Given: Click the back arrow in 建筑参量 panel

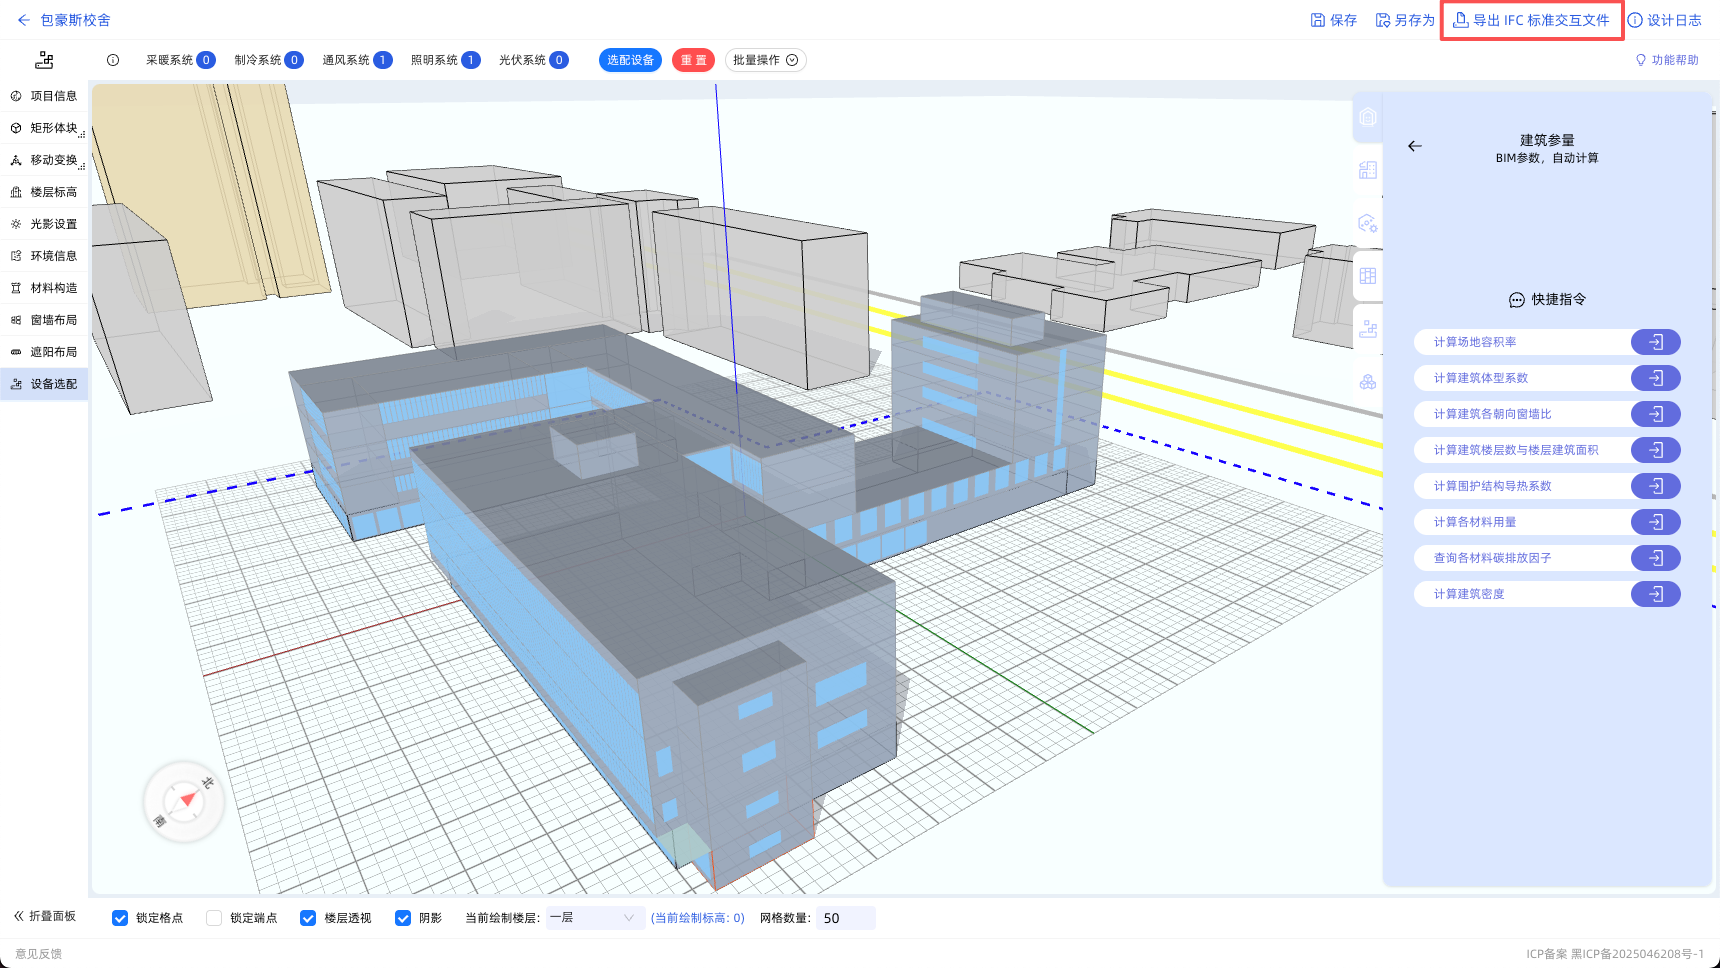Looking at the screenshot, I should click(1414, 146).
